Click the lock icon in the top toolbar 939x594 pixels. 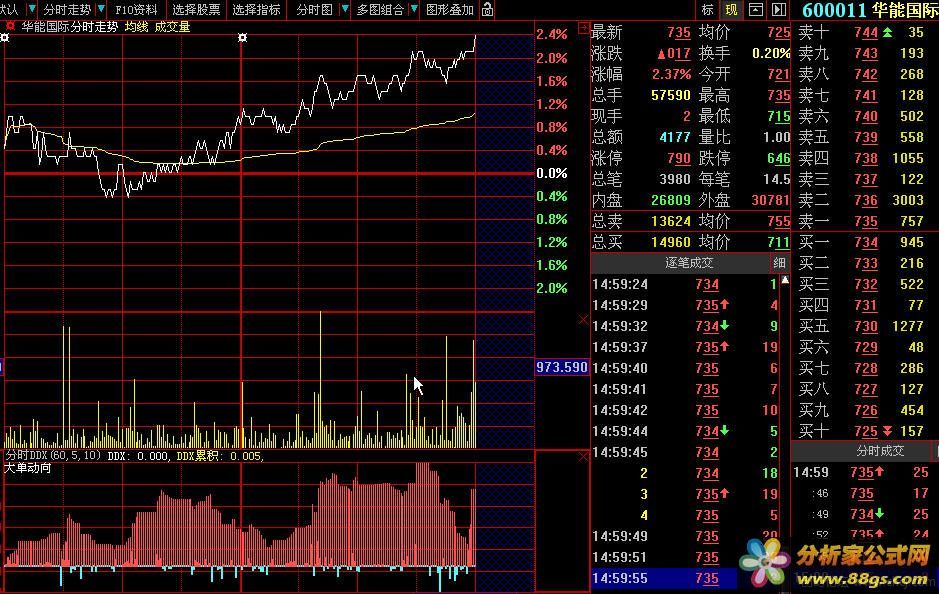point(487,10)
